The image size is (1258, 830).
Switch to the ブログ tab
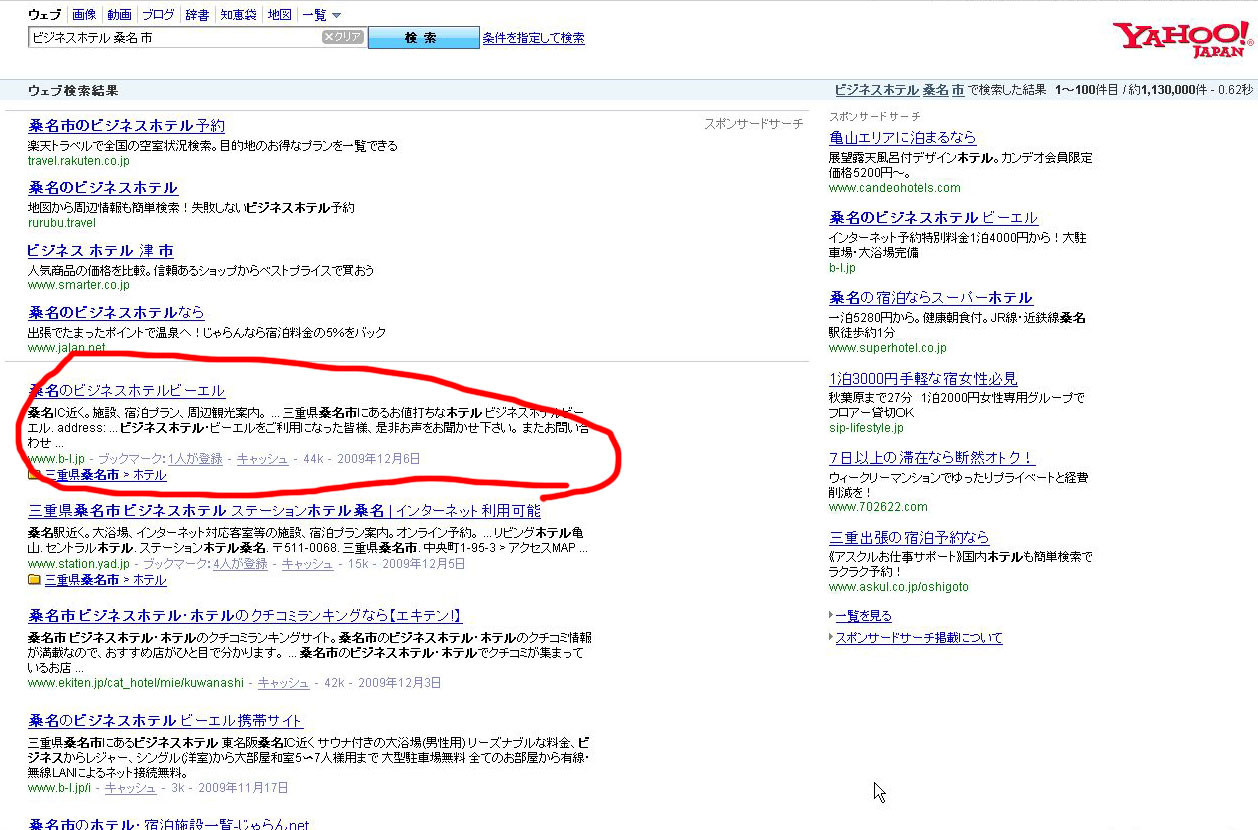click(158, 15)
